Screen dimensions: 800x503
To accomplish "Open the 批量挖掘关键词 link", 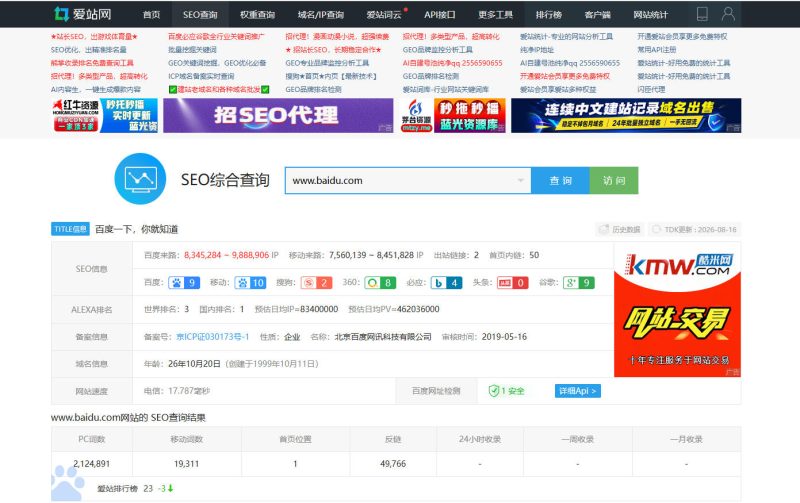I will [x=192, y=49].
